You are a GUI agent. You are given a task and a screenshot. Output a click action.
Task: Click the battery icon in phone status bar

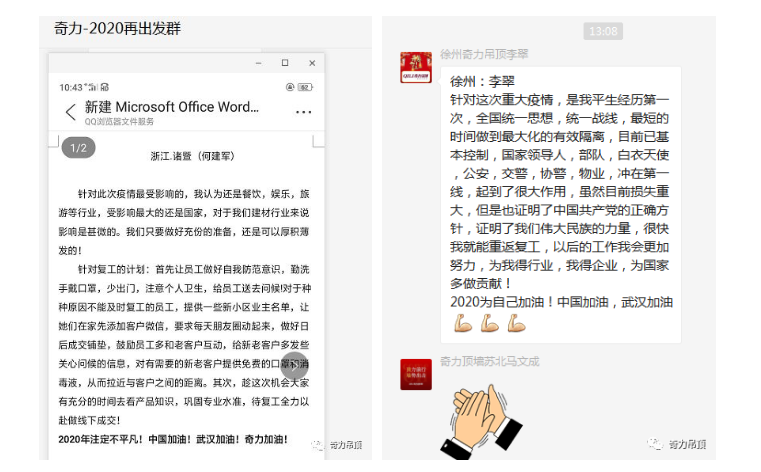(310, 87)
